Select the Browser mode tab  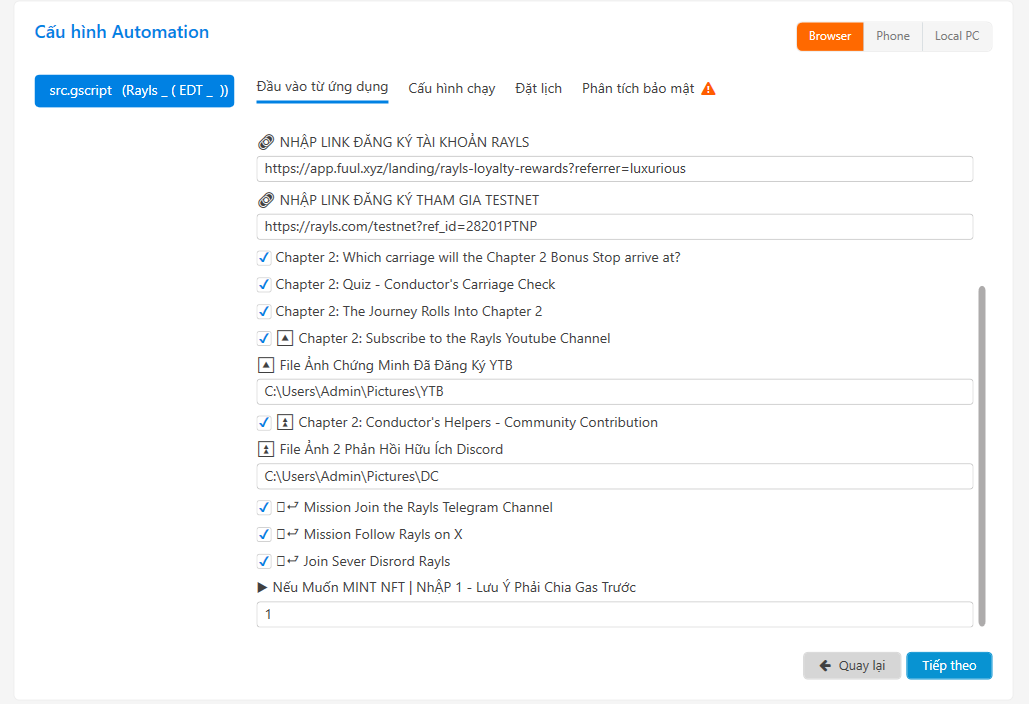pos(830,36)
